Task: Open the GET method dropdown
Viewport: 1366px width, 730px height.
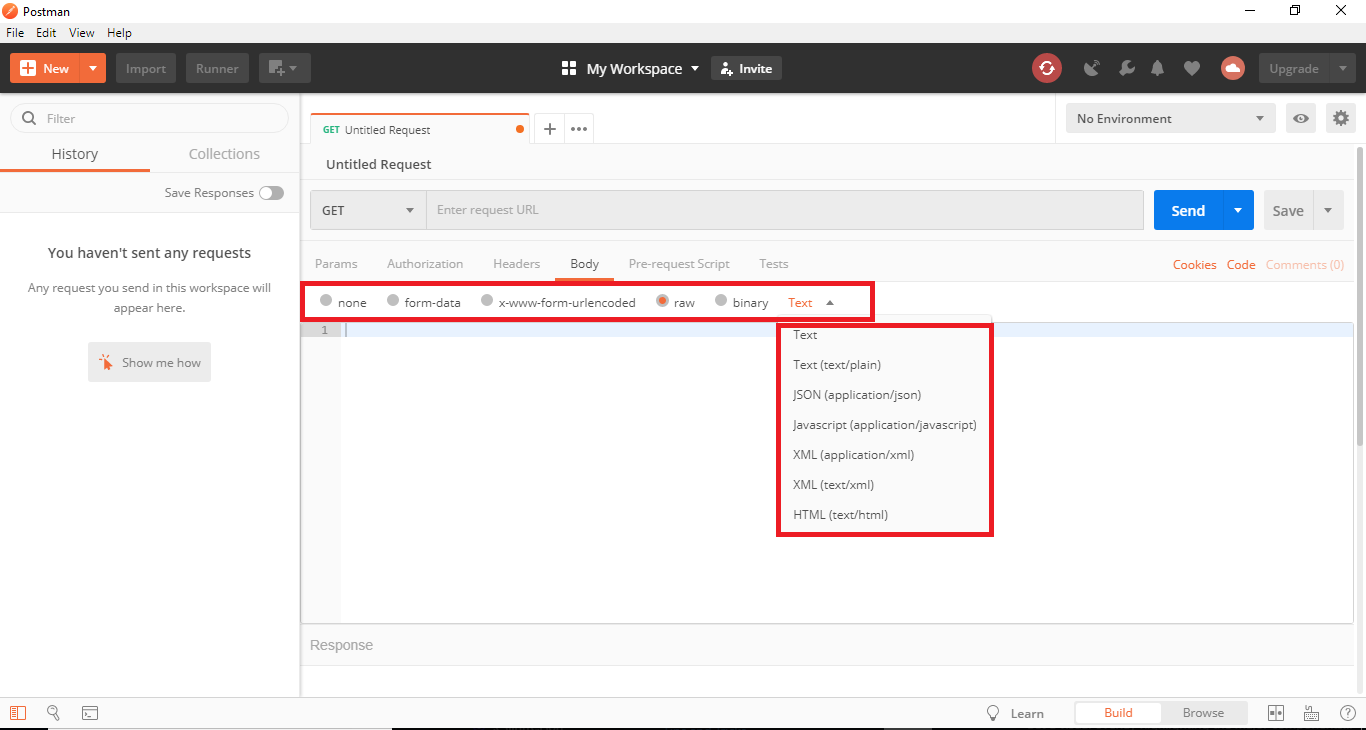Action: click(368, 210)
